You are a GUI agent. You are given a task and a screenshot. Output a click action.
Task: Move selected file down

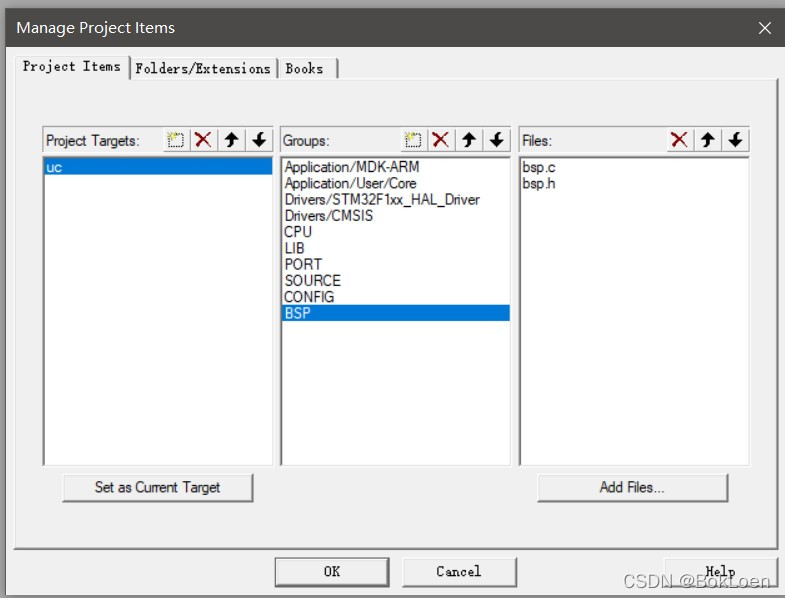click(x=735, y=140)
